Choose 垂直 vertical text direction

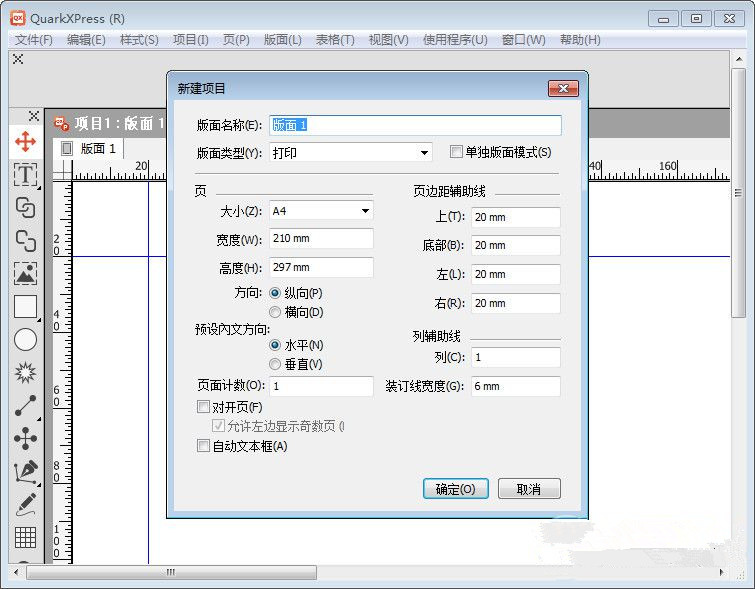click(275, 364)
